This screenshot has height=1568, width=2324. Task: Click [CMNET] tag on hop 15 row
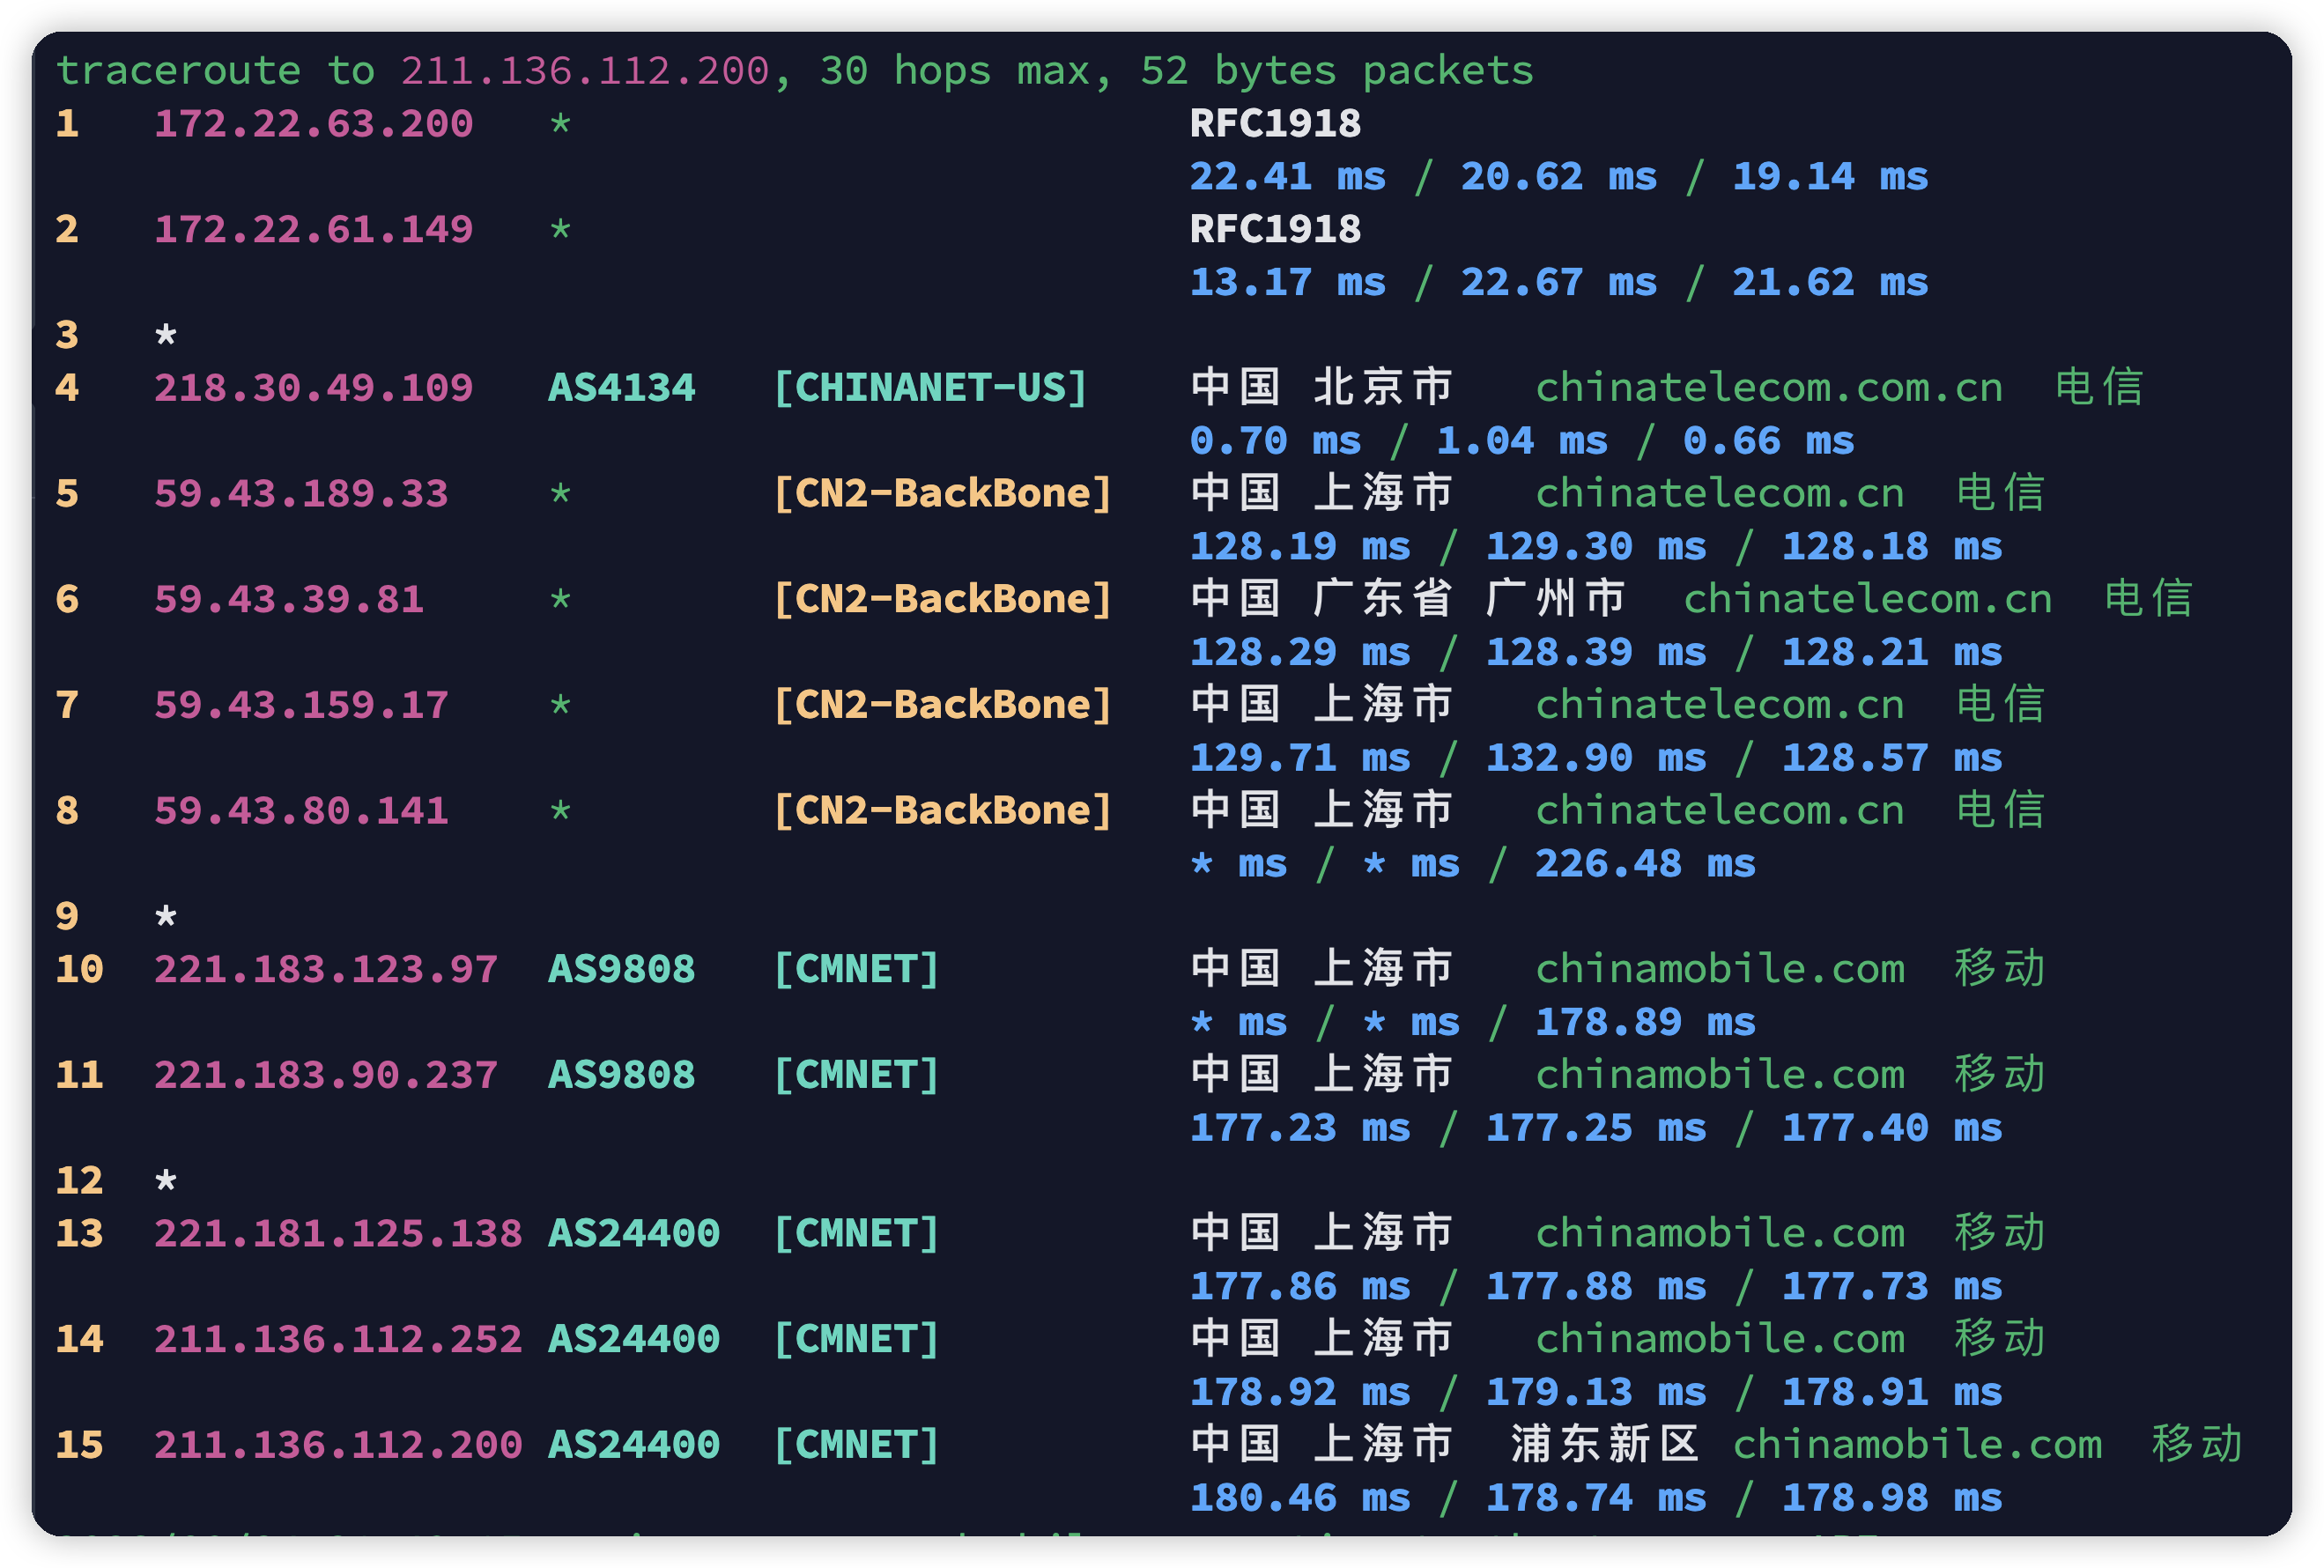pos(857,1446)
